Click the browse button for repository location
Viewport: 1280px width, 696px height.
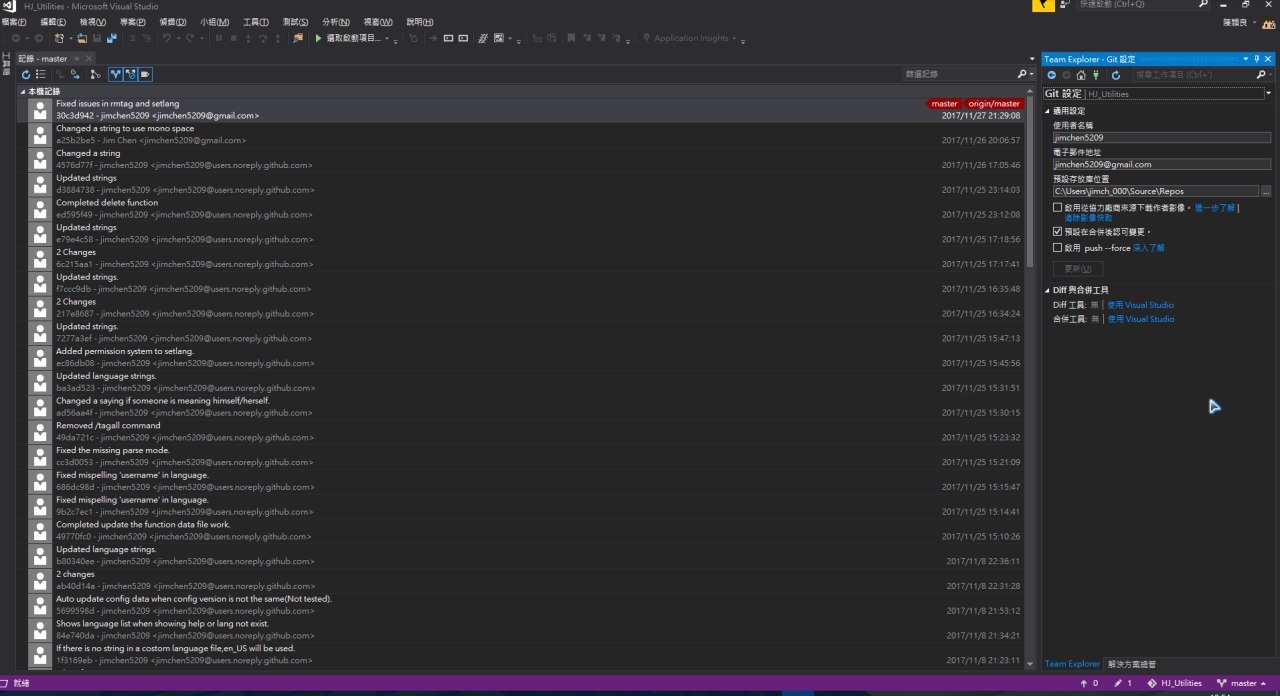[1266, 191]
